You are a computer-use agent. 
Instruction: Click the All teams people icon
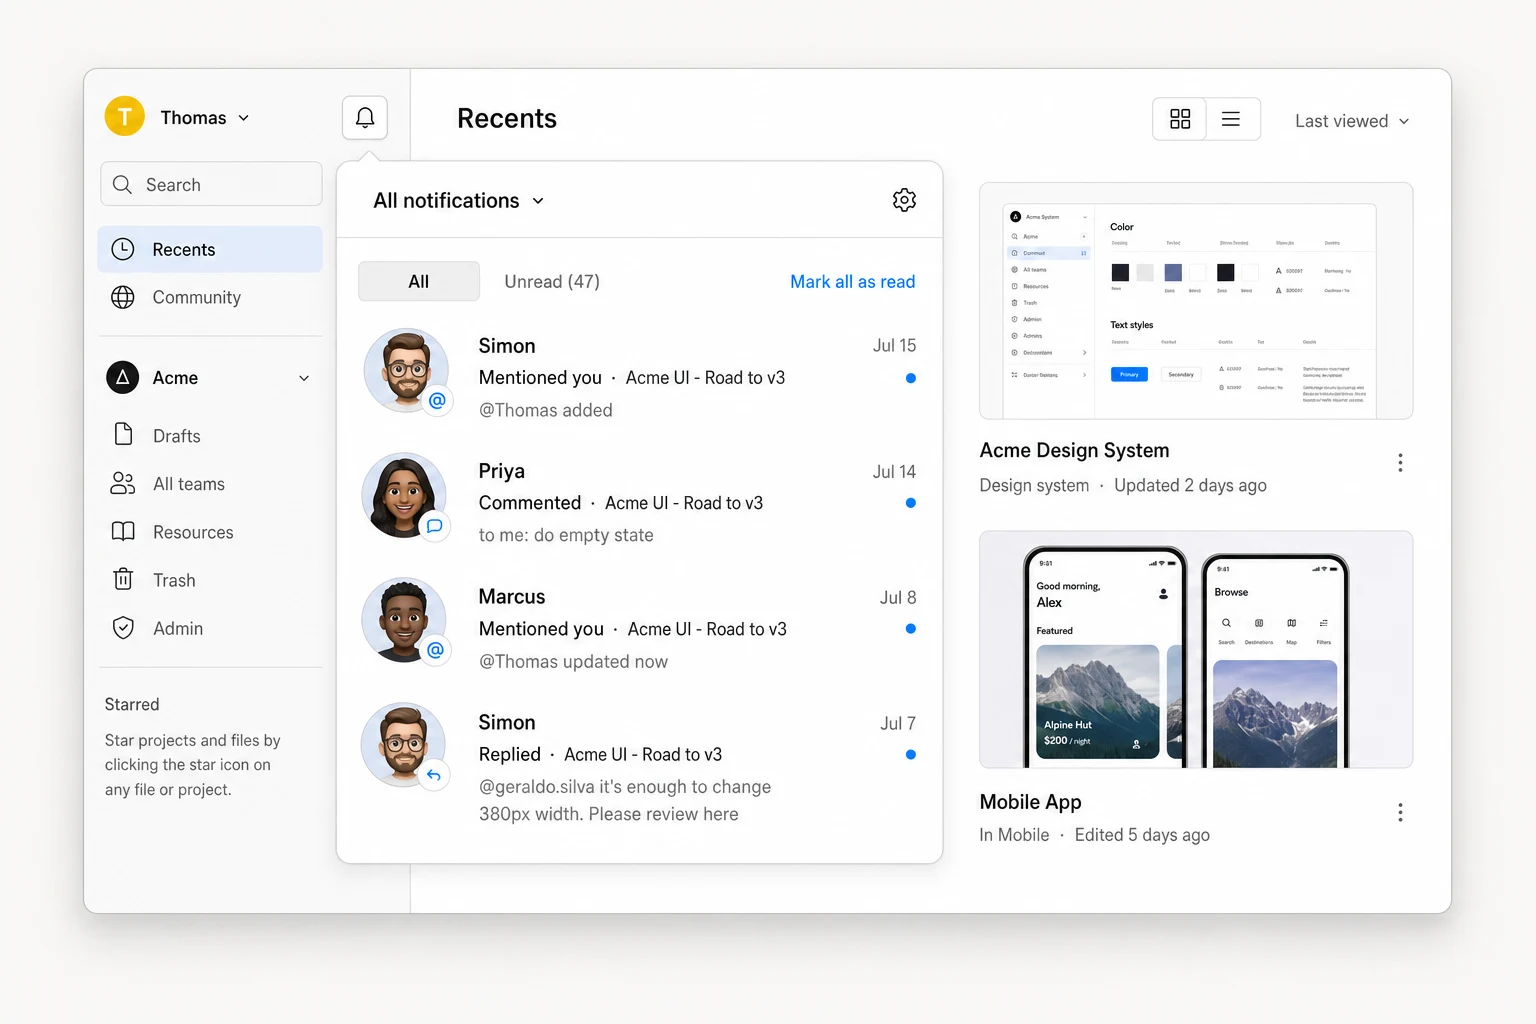[123, 483]
